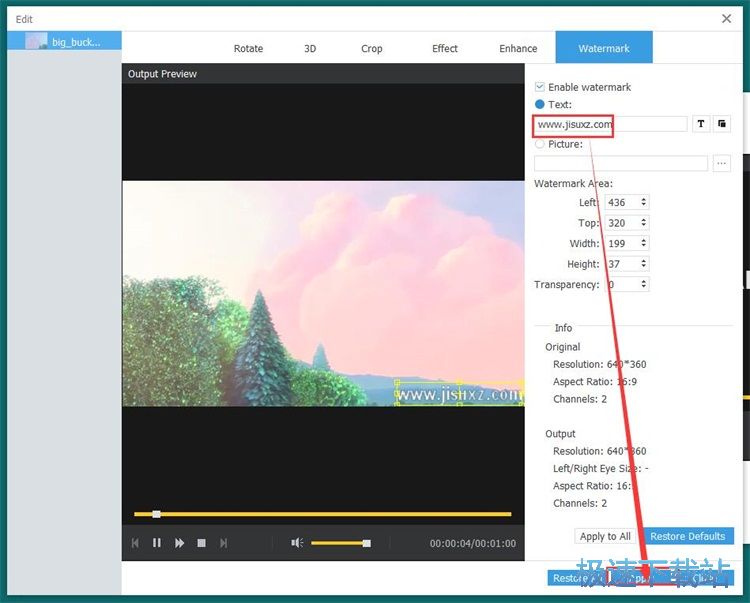Switch to the Effect tab
Viewport: 750px width, 603px height.
pos(444,48)
